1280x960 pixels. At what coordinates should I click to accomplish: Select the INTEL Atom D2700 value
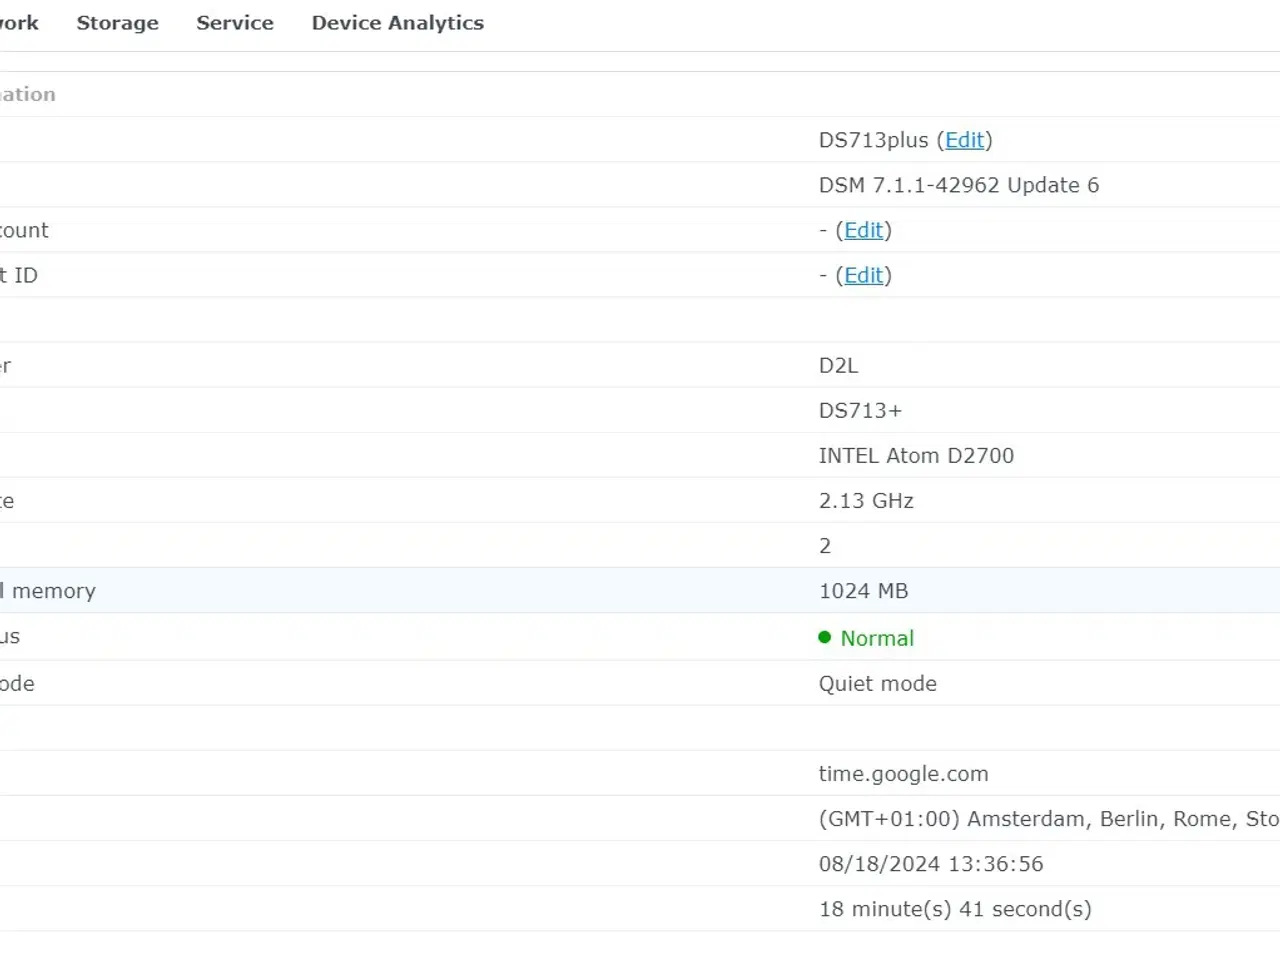coord(916,456)
